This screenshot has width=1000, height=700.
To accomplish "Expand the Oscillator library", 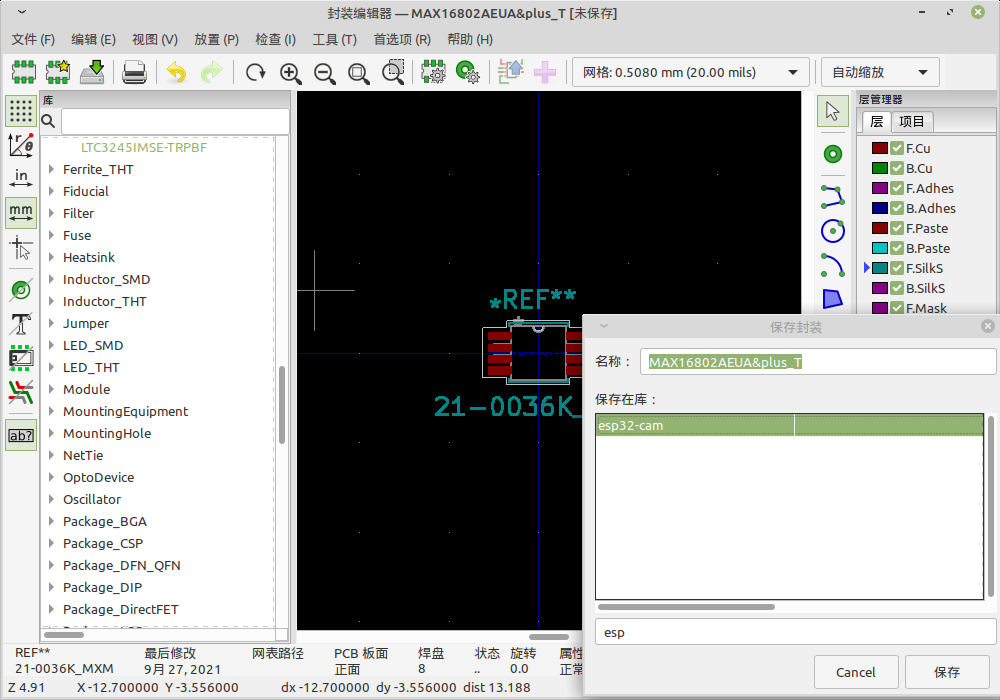I will [51, 499].
